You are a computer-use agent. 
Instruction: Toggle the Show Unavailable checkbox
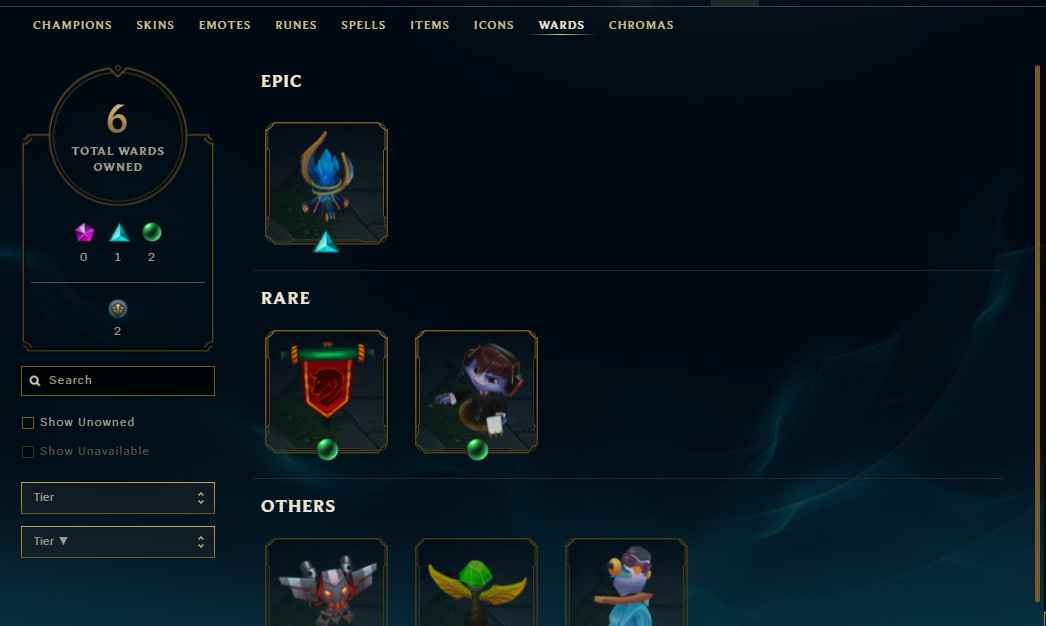pyautogui.click(x=28, y=452)
